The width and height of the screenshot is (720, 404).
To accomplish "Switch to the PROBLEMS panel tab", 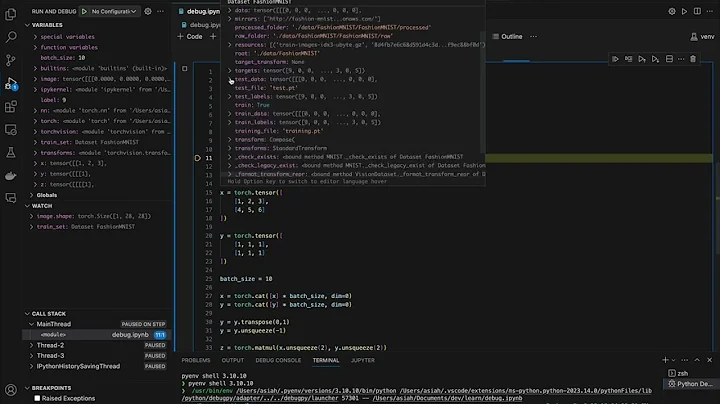I will click(x=196, y=360).
